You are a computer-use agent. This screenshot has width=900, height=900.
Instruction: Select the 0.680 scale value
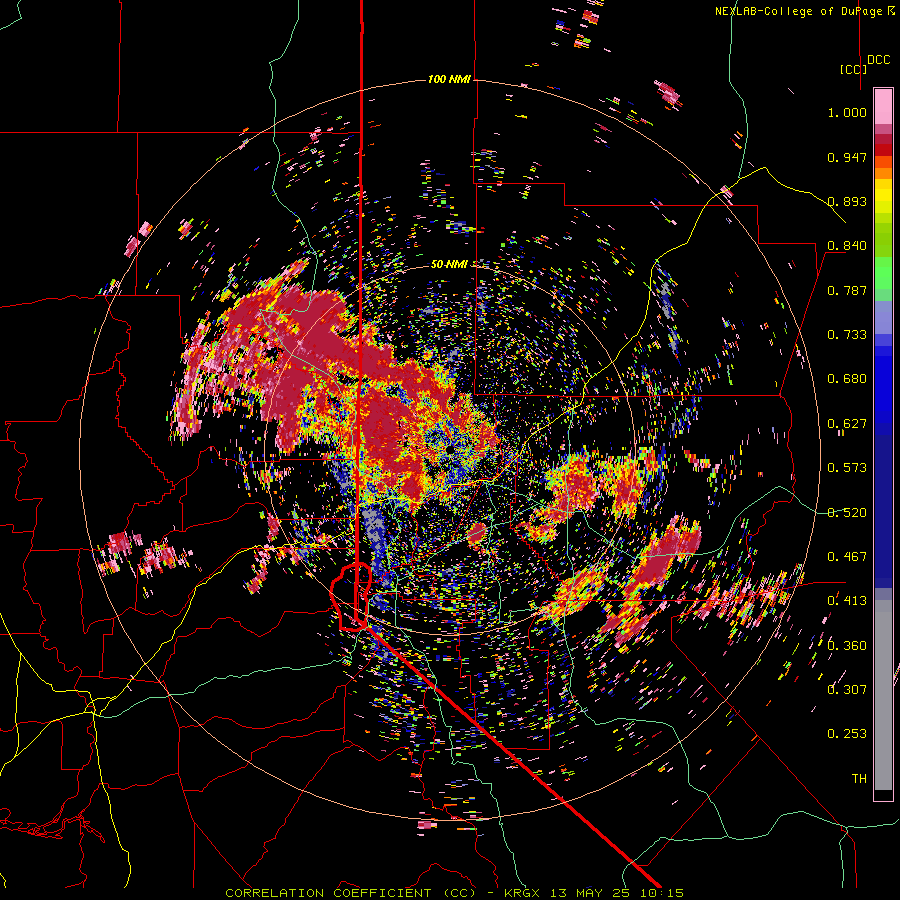click(x=847, y=379)
